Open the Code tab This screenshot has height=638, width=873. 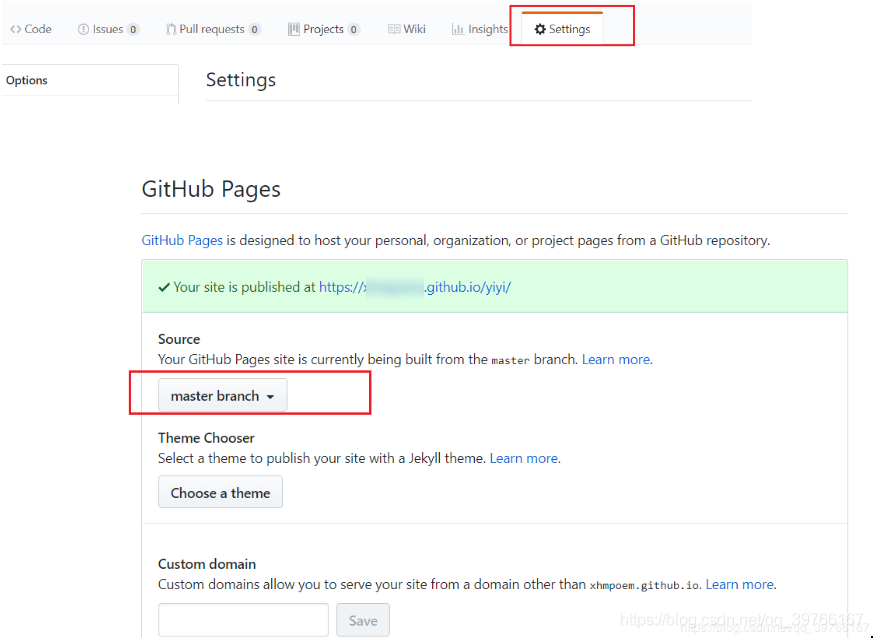(31, 29)
